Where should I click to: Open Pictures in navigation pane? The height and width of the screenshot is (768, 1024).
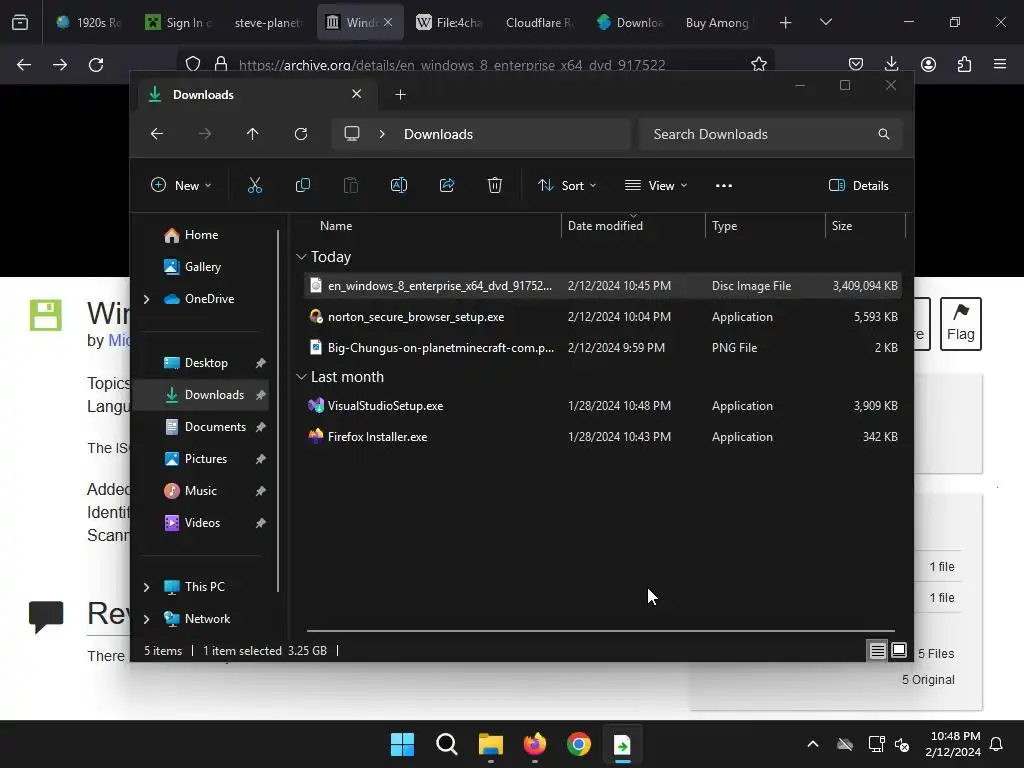coord(206,459)
